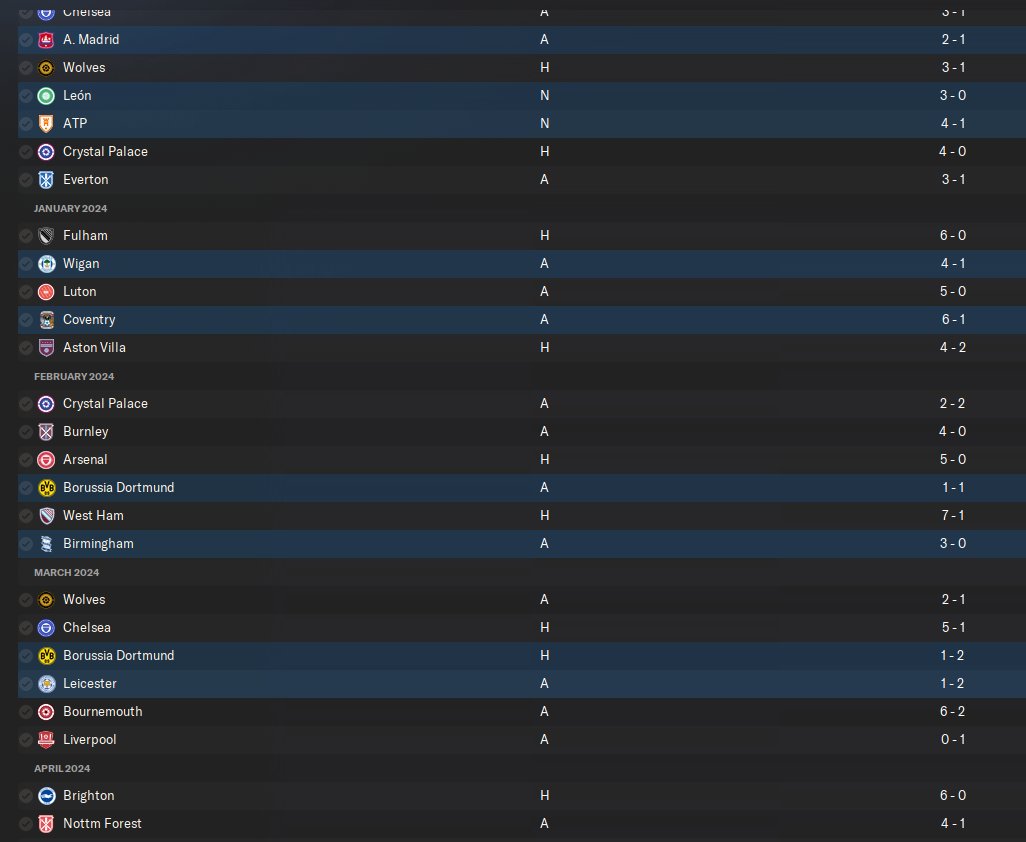The image size is (1026, 842).
Task: Click the Brighton club badge
Action: click(46, 796)
